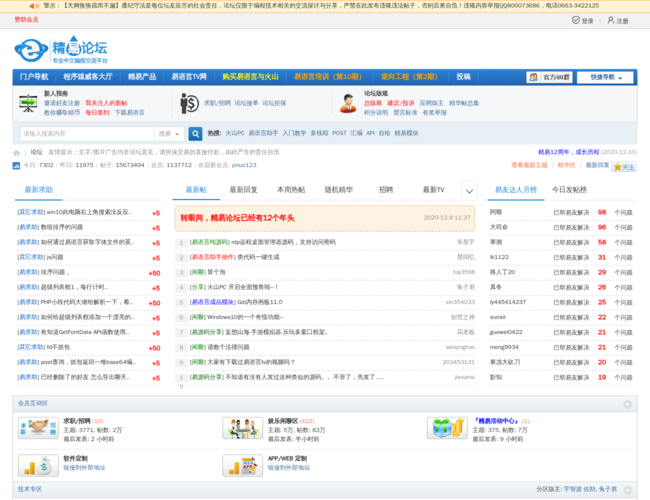Open the 快捷导航 dropdown
Viewport: 650px width, 500px height.
tap(607, 77)
